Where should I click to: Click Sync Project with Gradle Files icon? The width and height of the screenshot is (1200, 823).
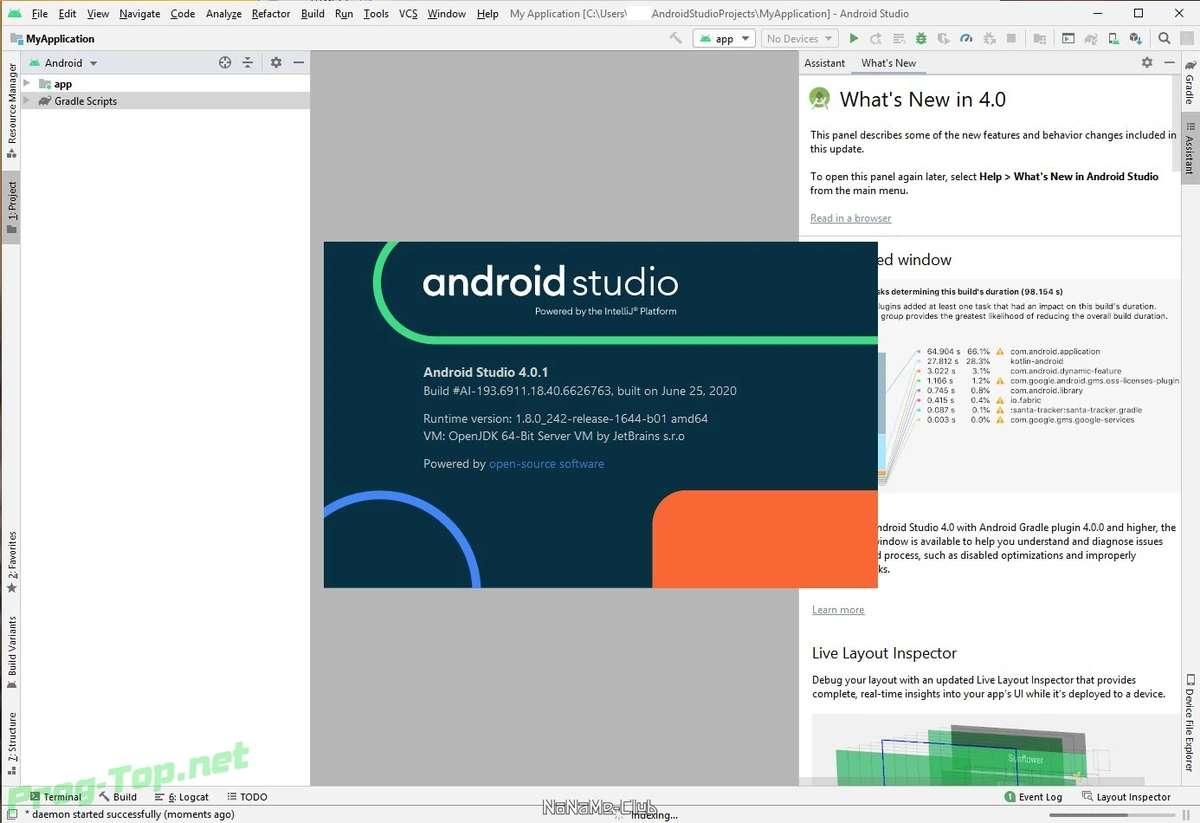click(x=1091, y=39)
